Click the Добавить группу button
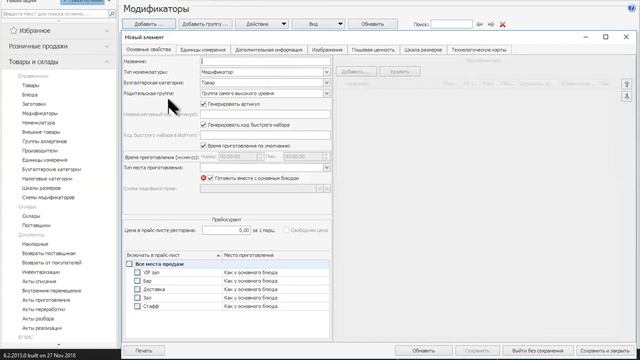The height and width of the screenshot is (360, 640). [x=205, y=24]
